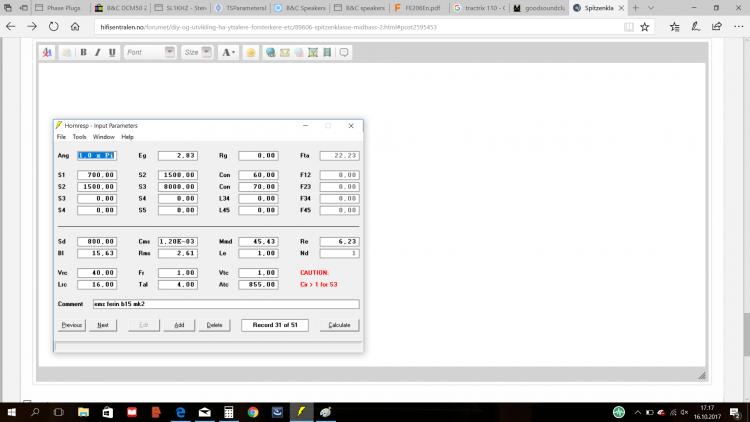Switch to the FE206En.pdf tab
This screenshot has width=750, height=422.
point(419,8)
